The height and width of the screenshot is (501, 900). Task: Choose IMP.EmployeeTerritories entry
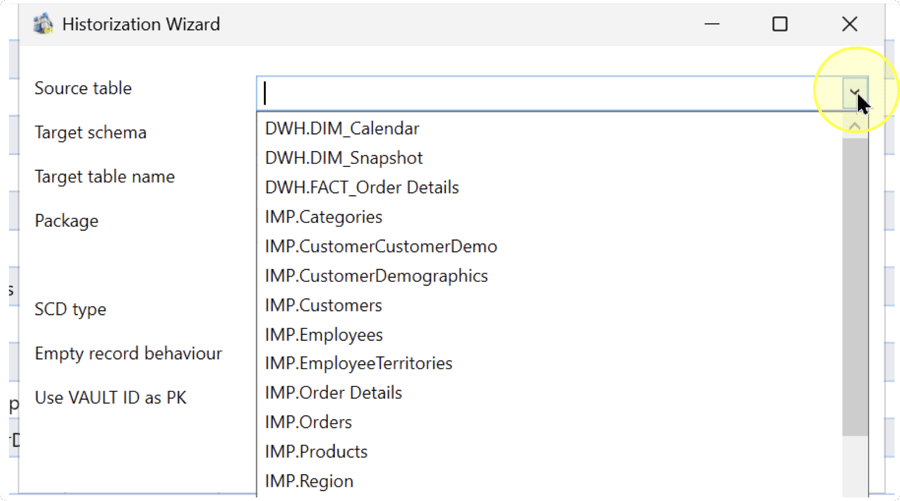click(549, 363)
